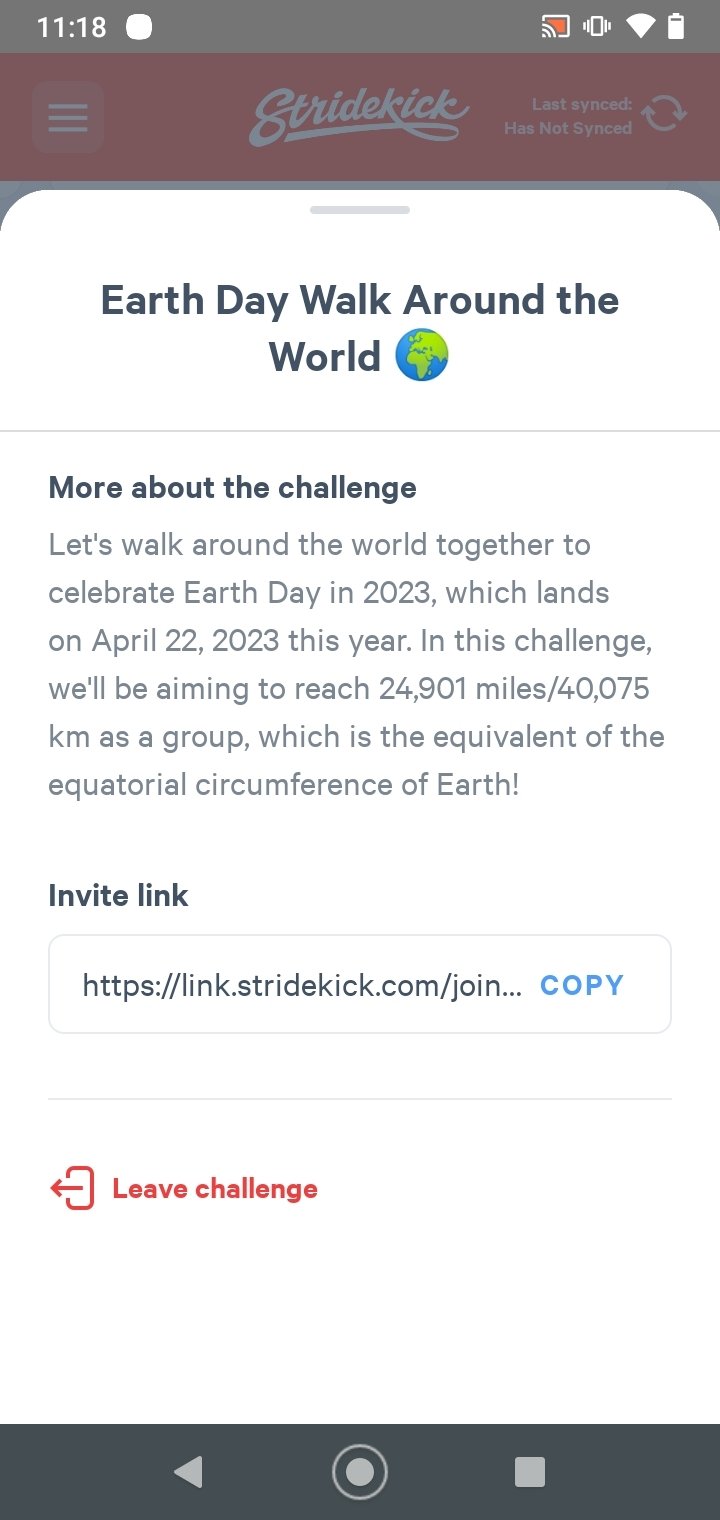Tap the Earth Day challenge title
Image resolution: width=720 pixels, height=1520 pixels.
360,328
